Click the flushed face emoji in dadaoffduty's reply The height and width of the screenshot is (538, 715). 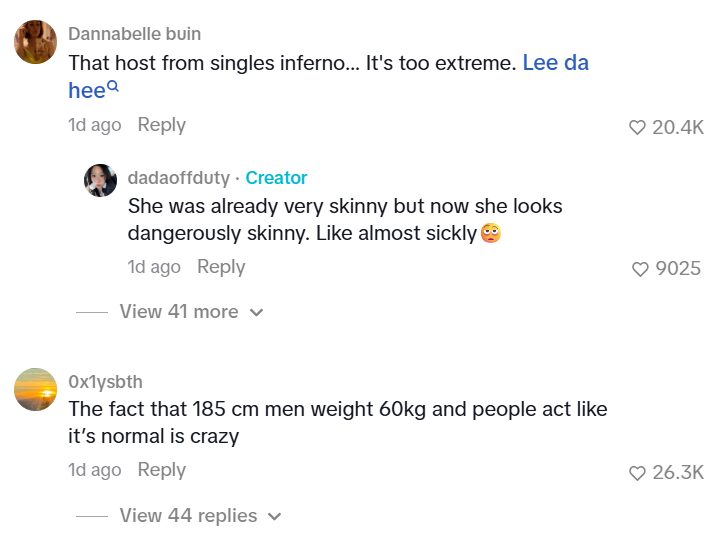490,234
